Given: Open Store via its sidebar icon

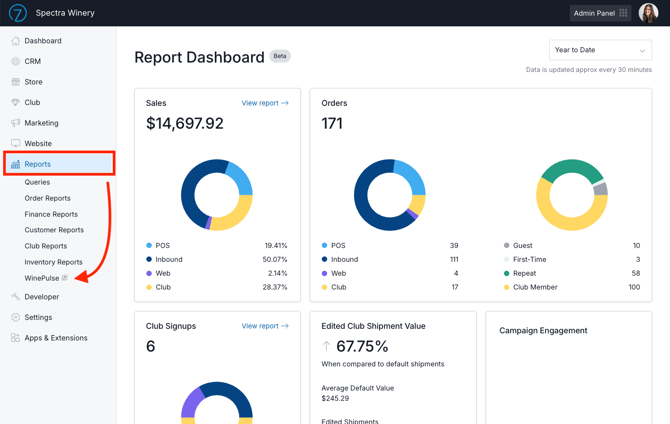Looking at the screenshot, I should [15, 82].
